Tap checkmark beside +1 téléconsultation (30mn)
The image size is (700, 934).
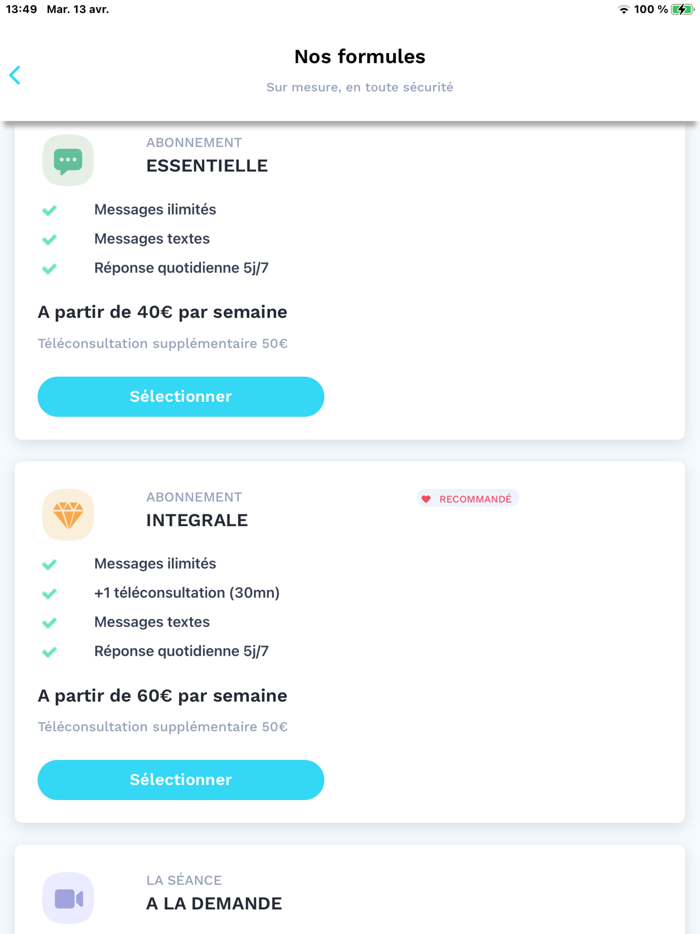49,593
